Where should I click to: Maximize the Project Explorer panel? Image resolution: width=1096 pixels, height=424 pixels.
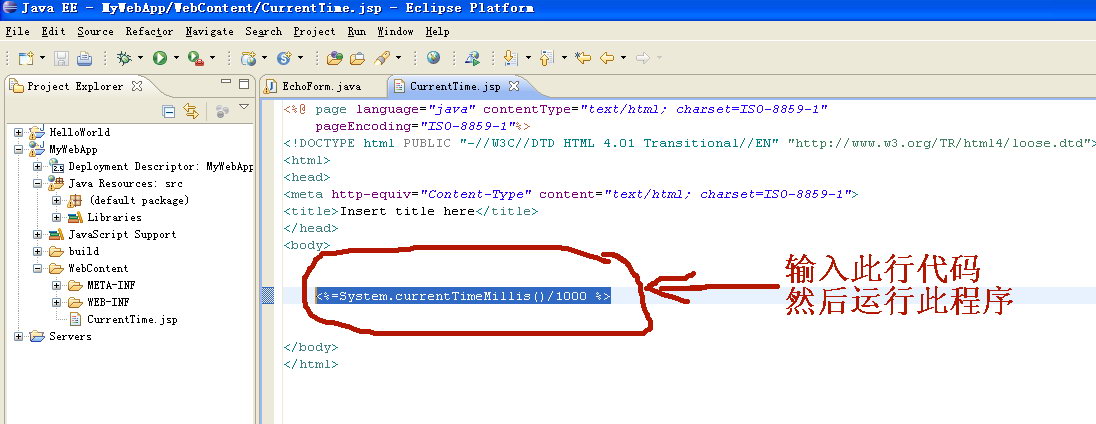click(243, 84)
